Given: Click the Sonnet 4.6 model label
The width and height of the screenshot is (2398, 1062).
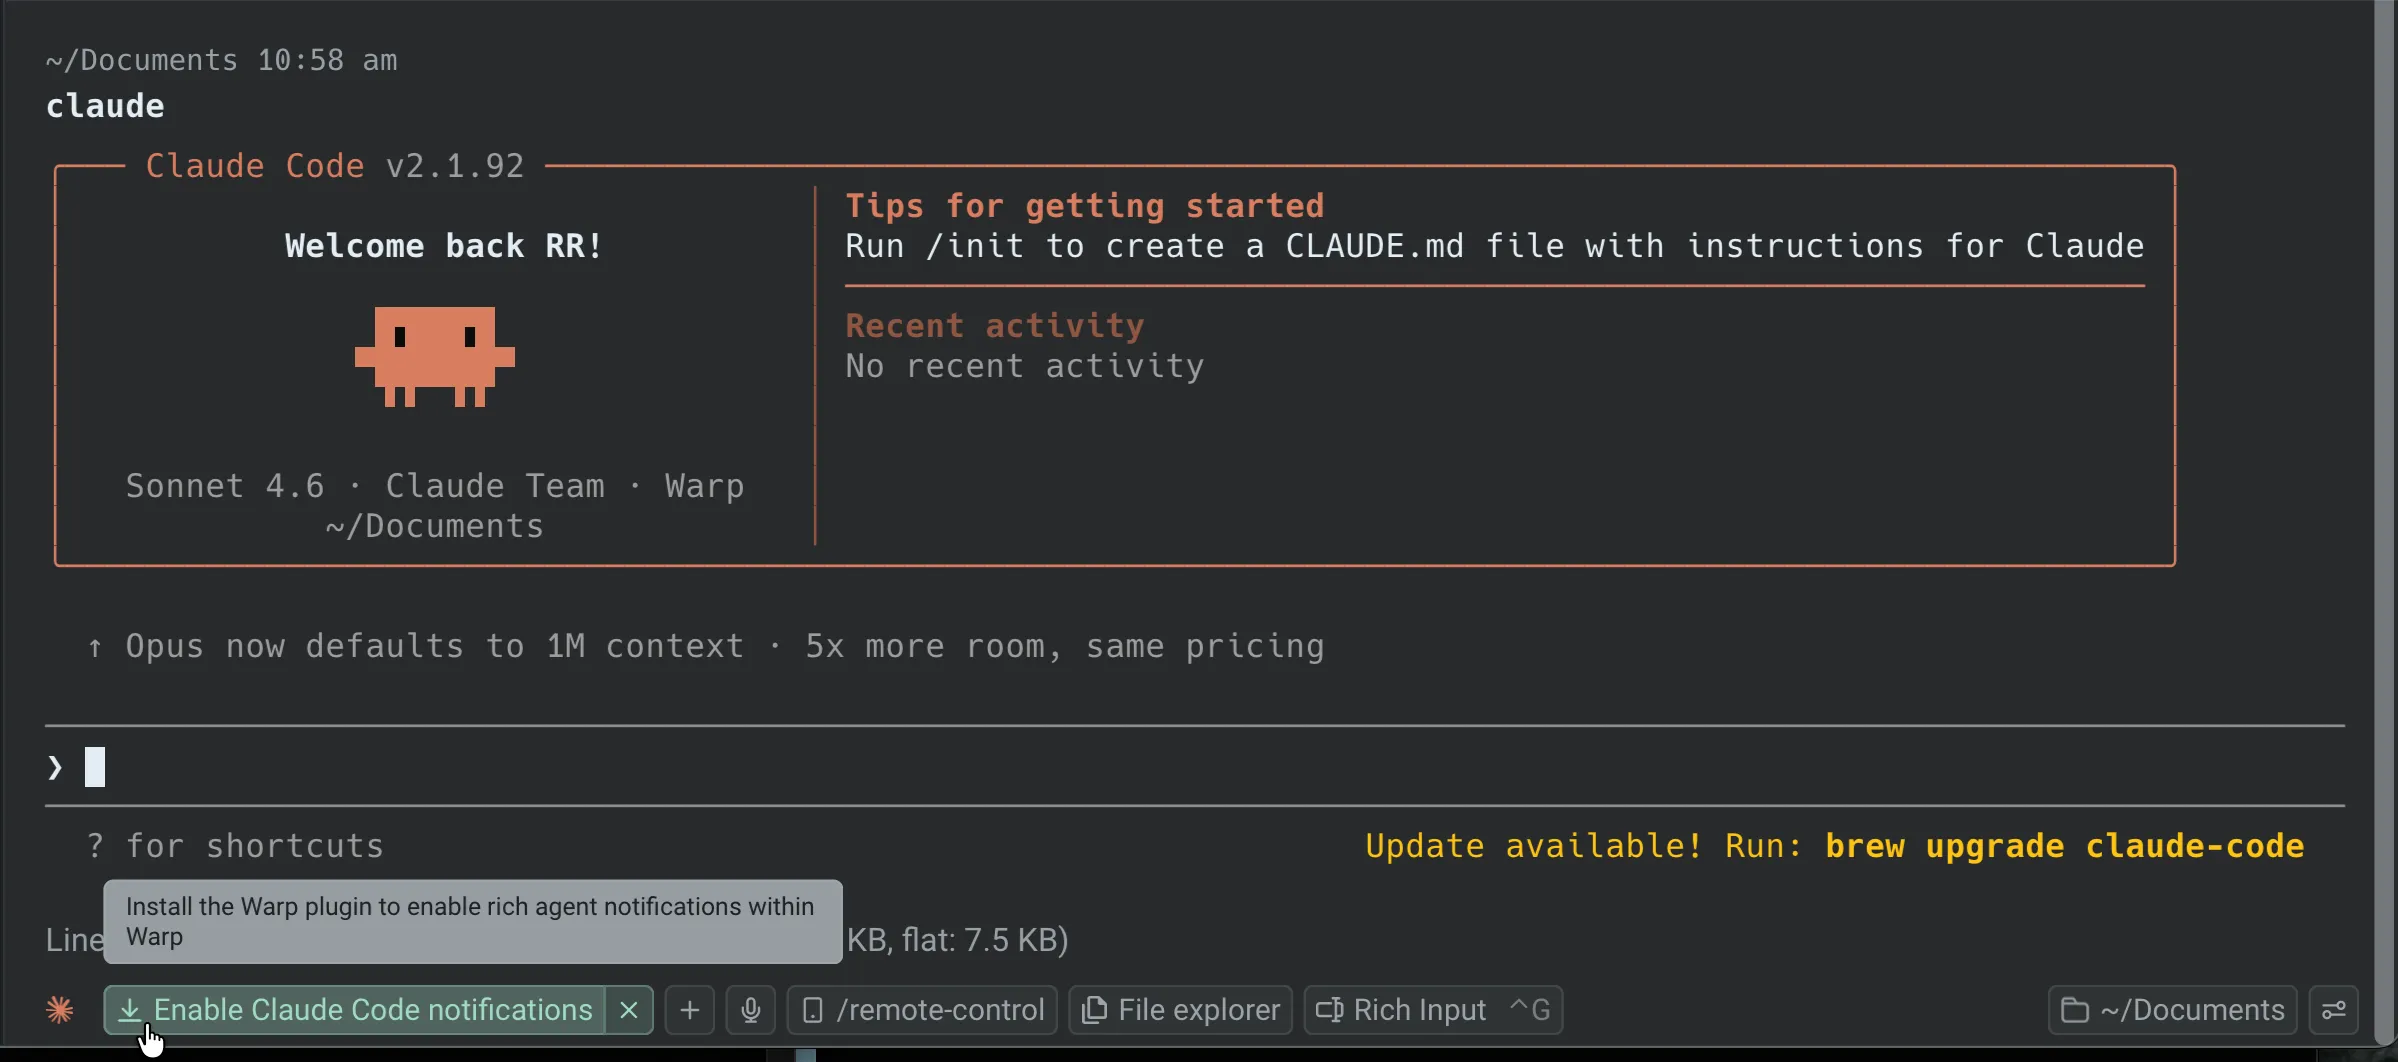Looking at the screenshot, I should coord(224,486).
